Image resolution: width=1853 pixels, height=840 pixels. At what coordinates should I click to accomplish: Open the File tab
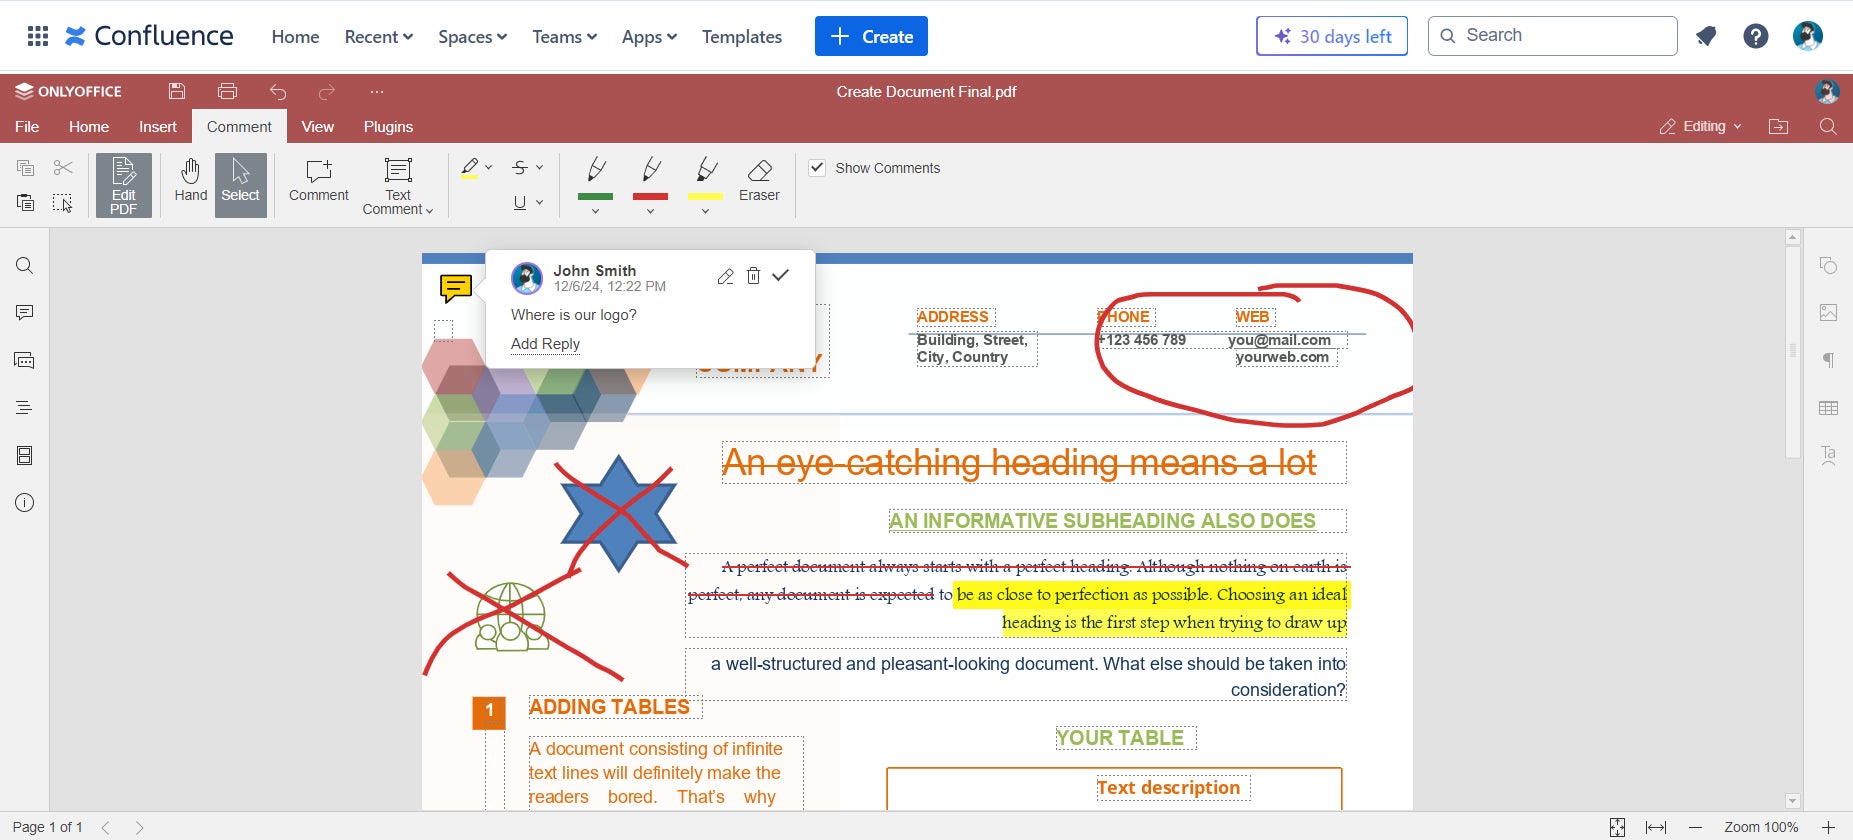[27, 127]
